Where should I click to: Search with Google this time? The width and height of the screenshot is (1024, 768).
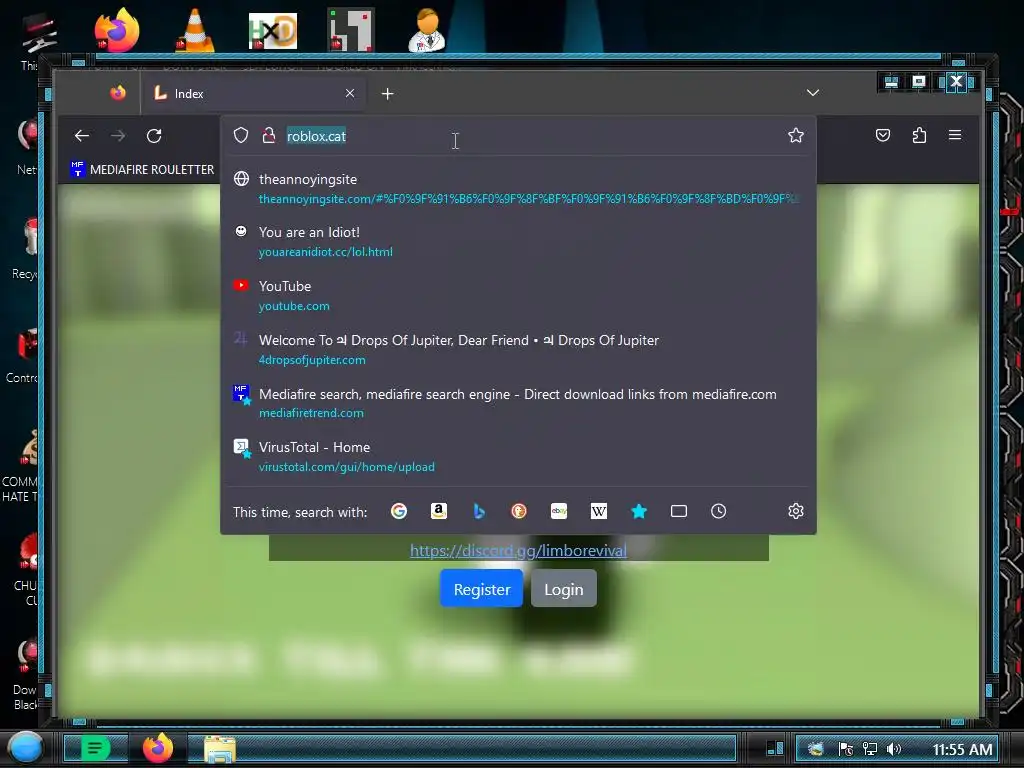pyautogui.click(x=399, y=511)
